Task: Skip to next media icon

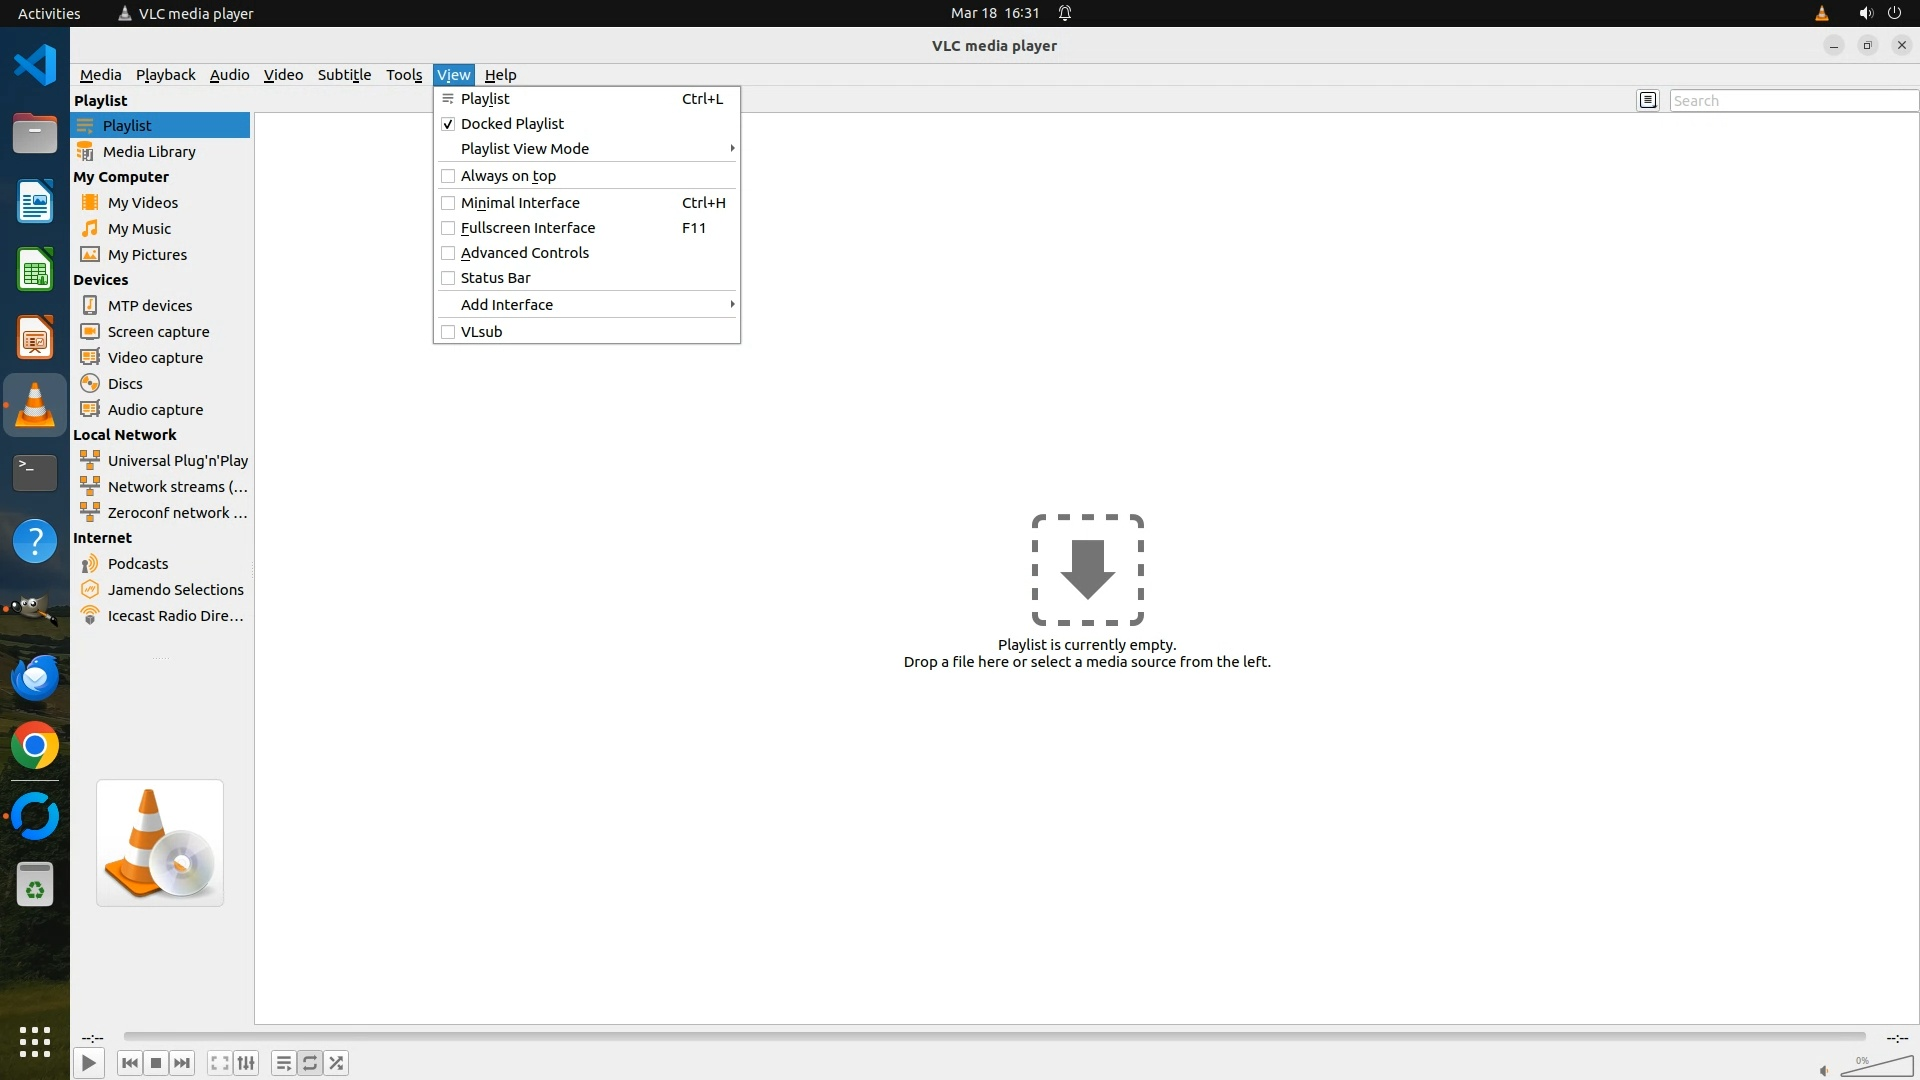Action: [x=182, y=1063]
